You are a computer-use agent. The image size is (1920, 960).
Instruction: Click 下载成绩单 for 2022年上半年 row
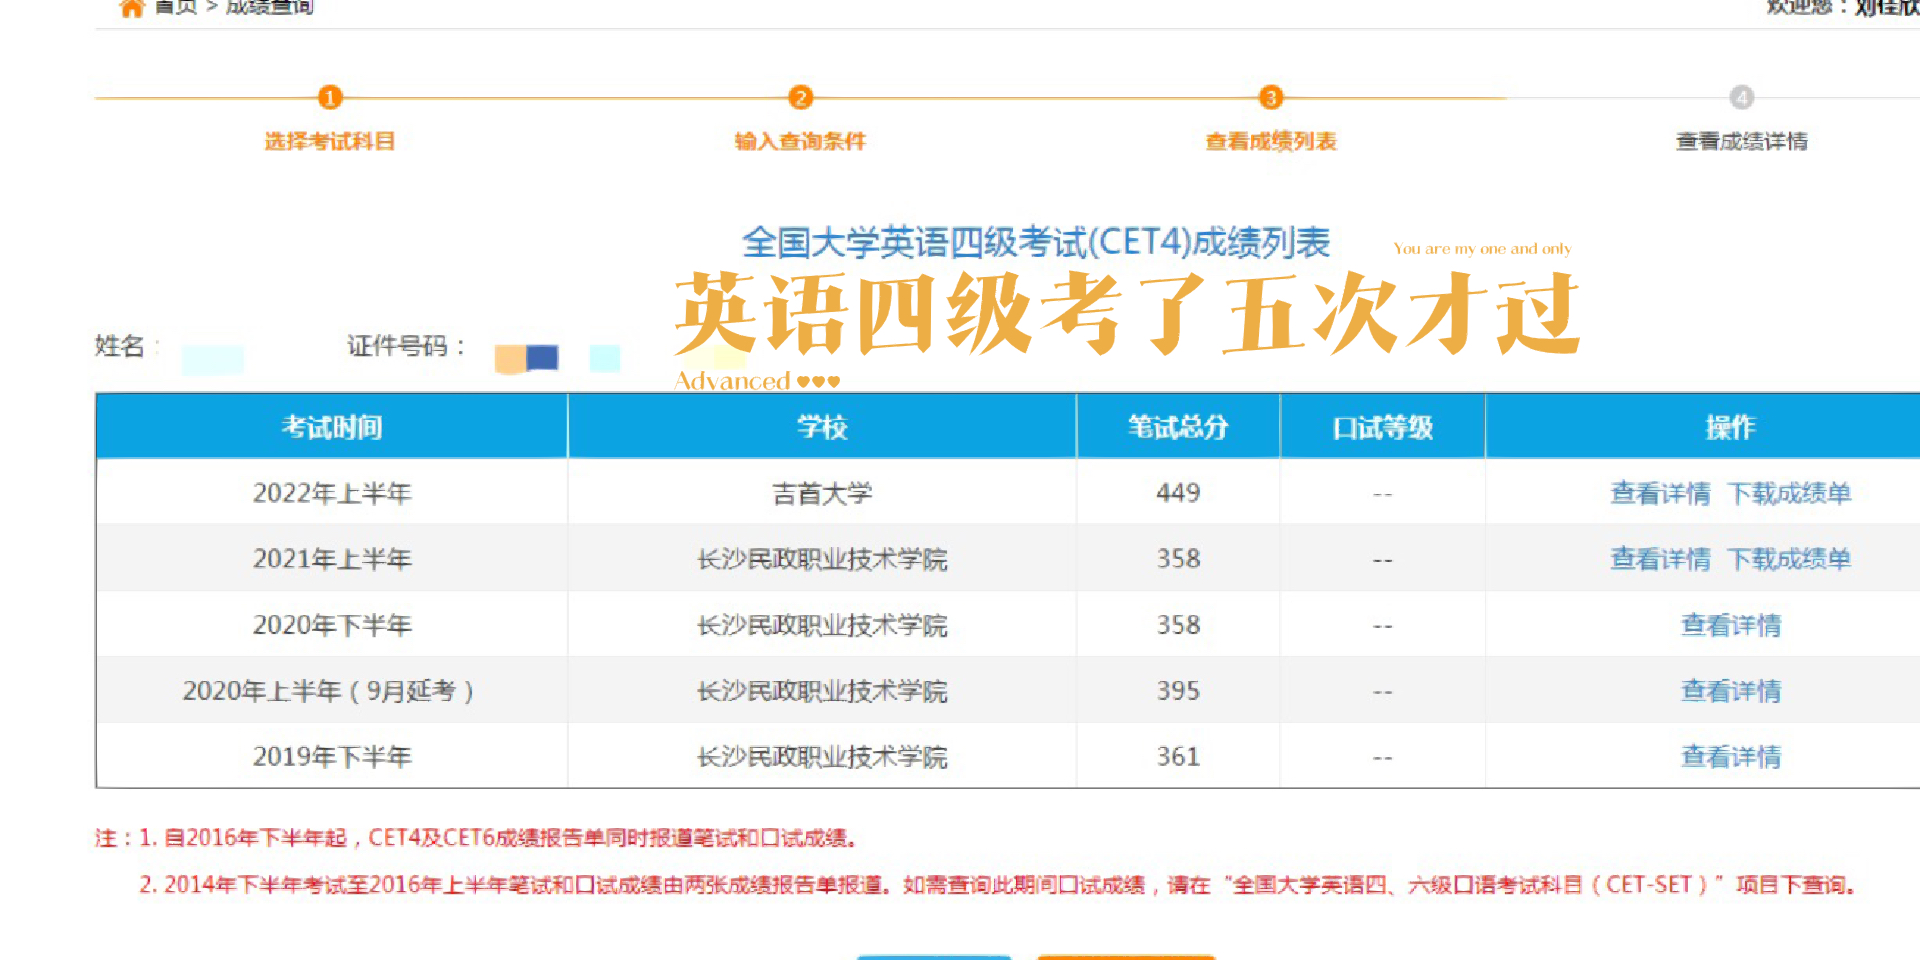(1790, 493)
